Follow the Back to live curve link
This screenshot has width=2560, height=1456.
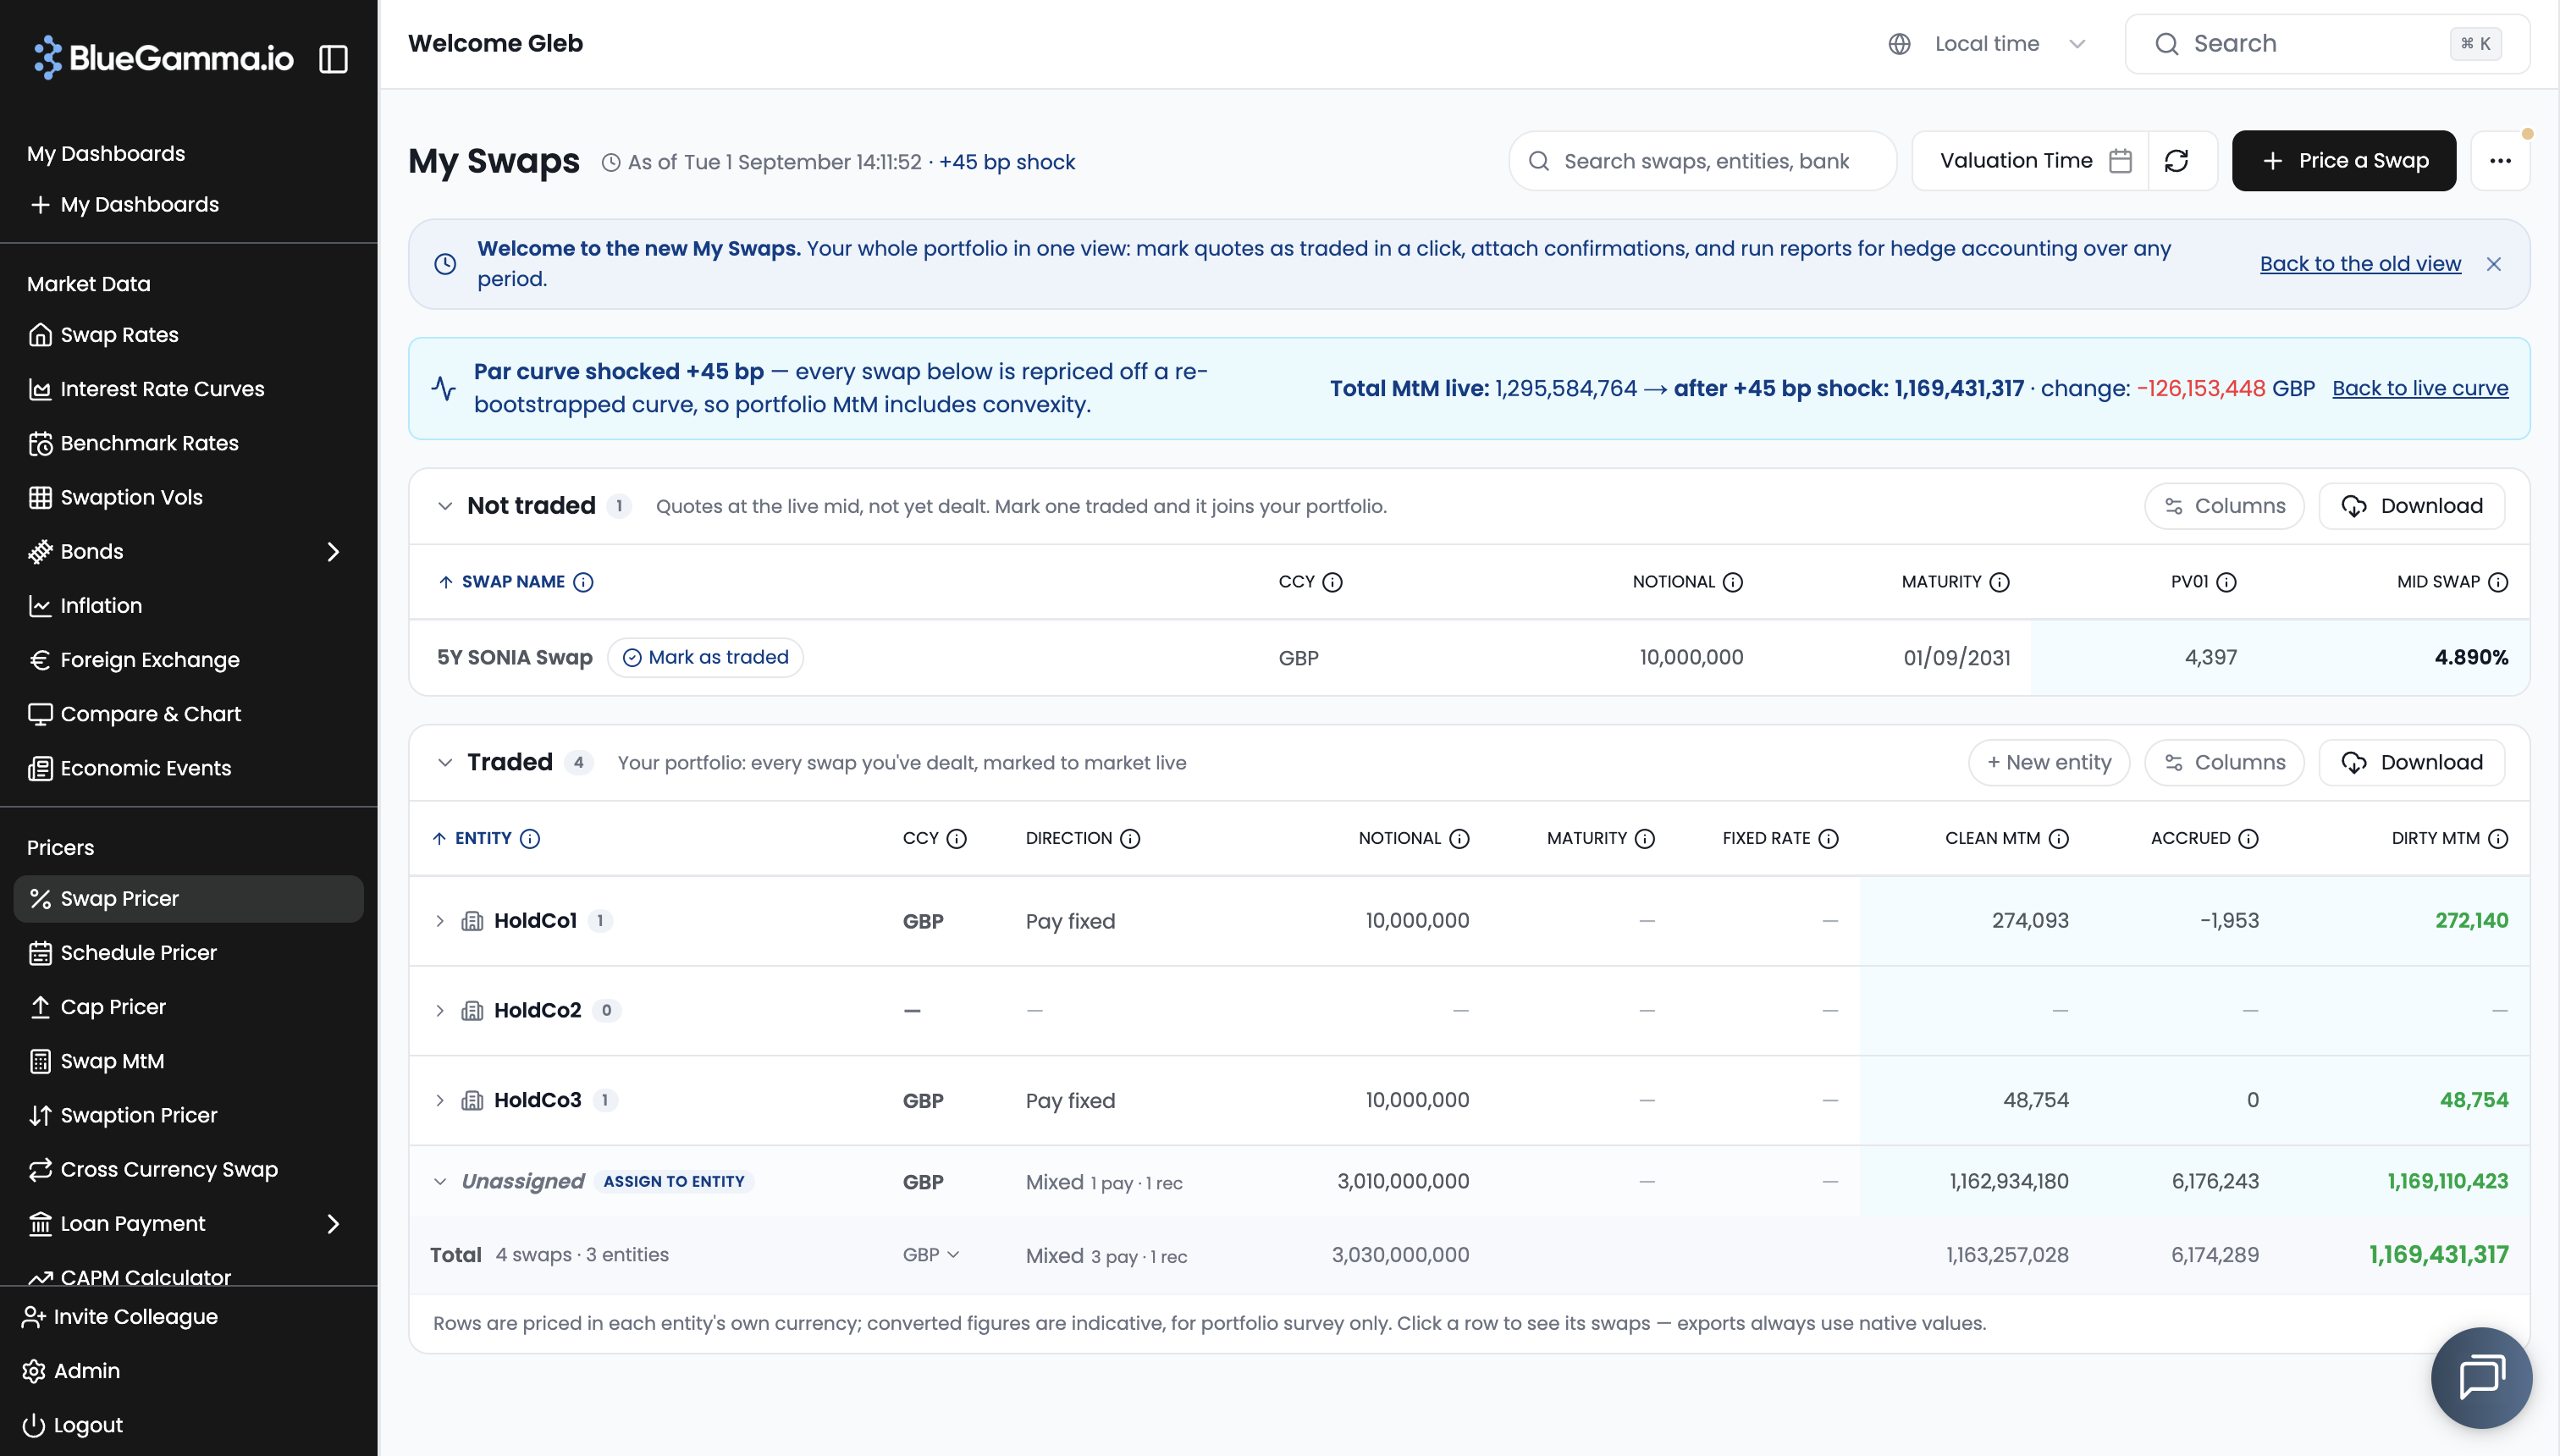tap(2420, 389)
